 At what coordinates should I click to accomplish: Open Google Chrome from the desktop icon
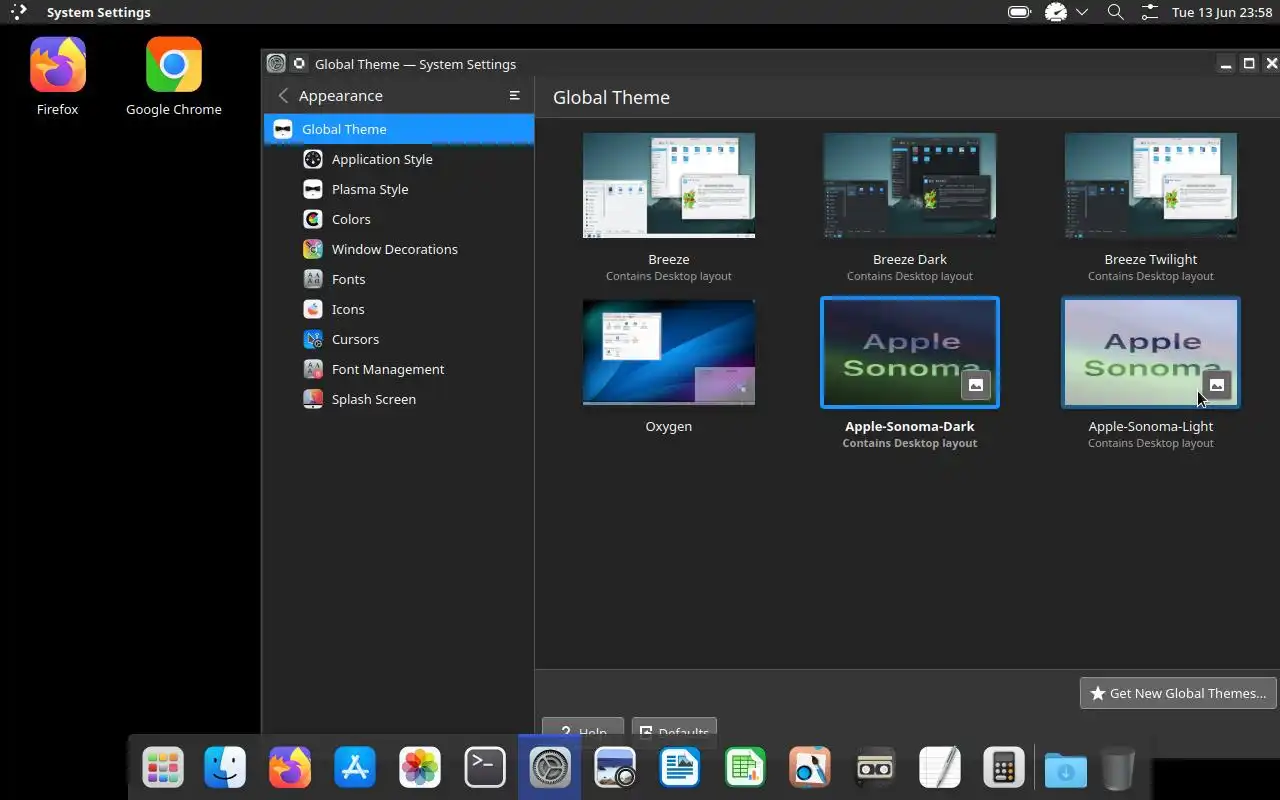(174, 77)
